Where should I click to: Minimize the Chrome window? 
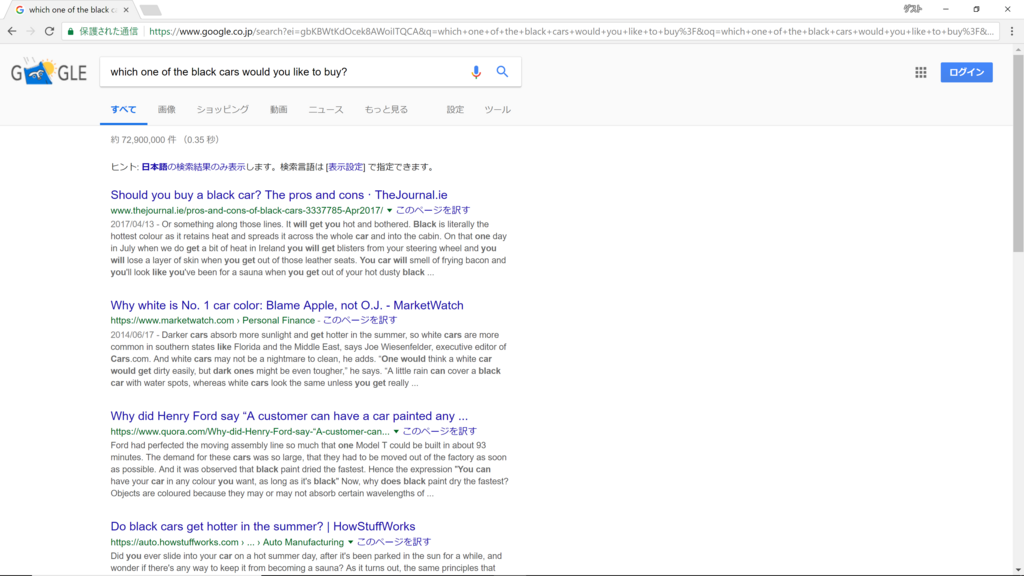pos(946,9)
